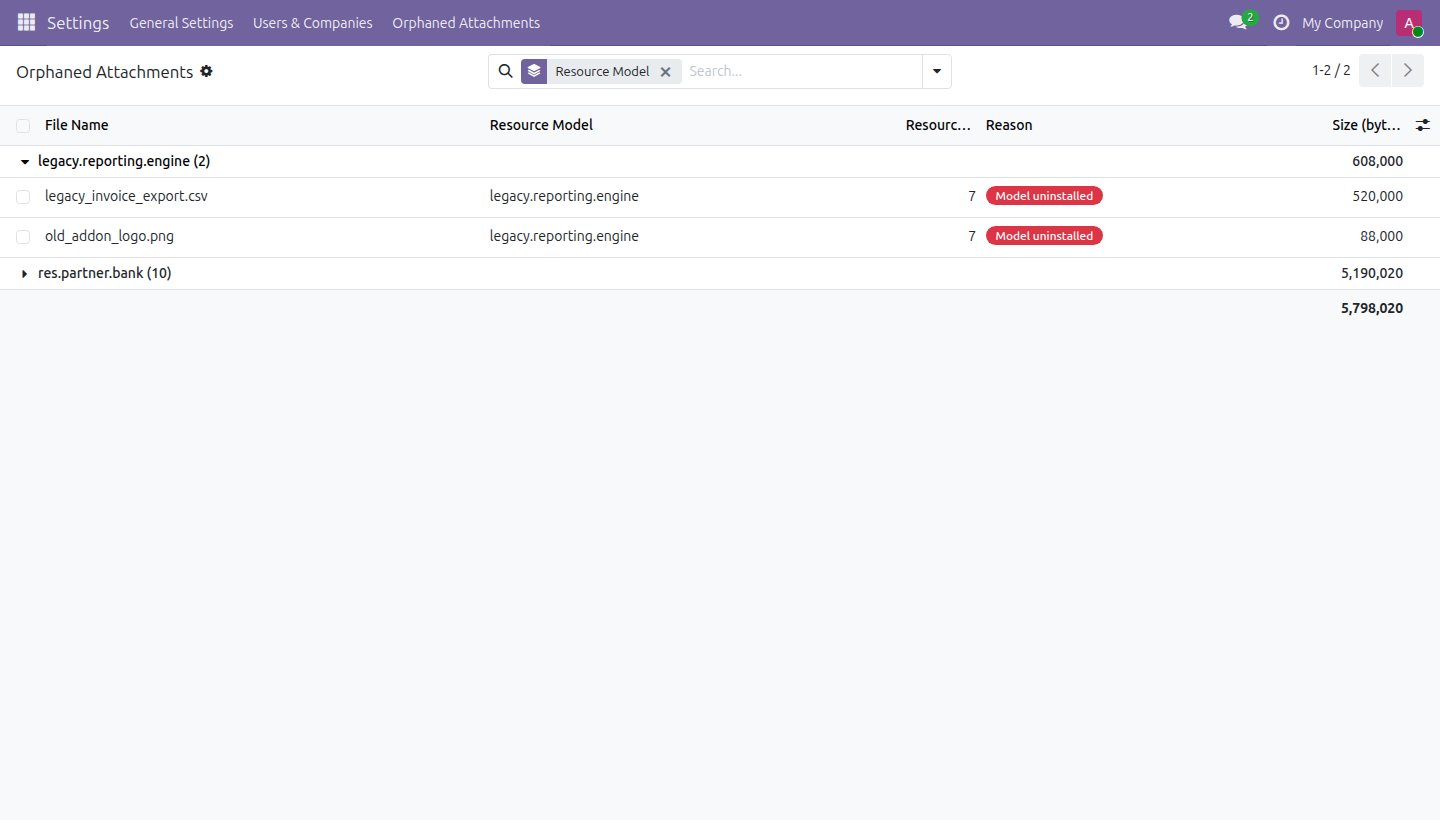Sort by the File Name column
Screen dimensions: 1440x820
(76, 125)
